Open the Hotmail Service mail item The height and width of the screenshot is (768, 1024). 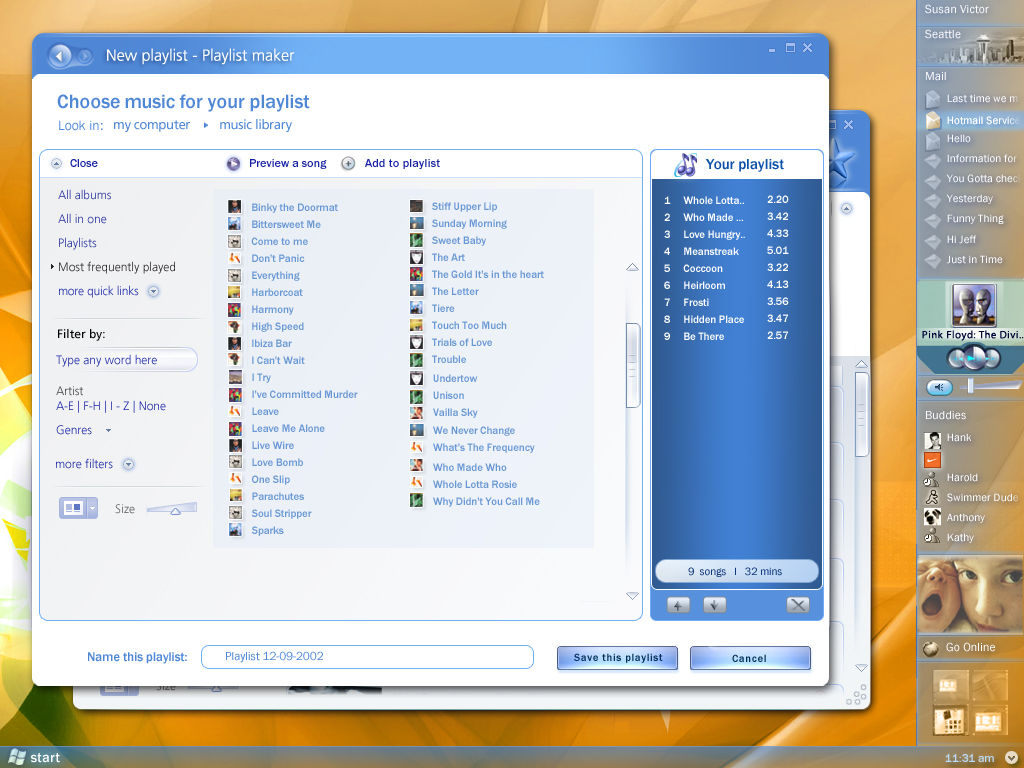(x=982, y=120)
